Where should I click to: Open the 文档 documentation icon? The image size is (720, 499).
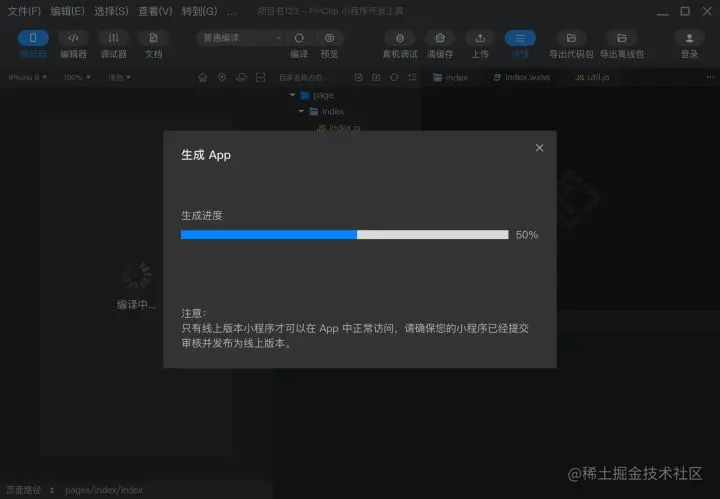(x=153, y=38)
